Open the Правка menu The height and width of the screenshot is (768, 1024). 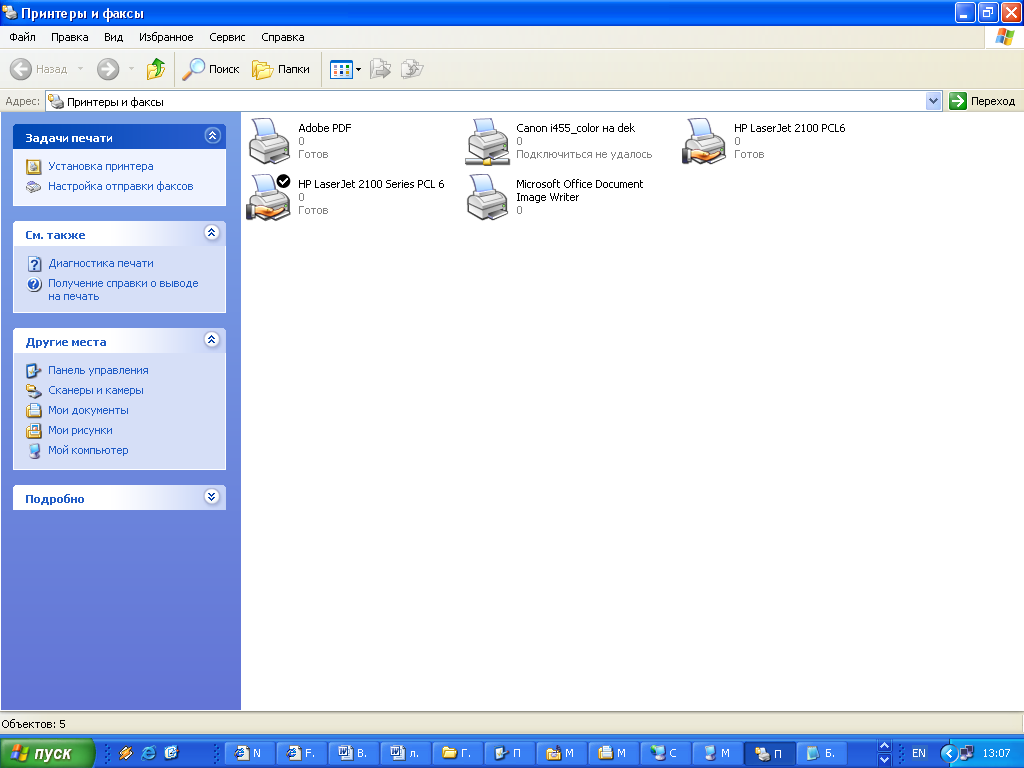[69, 37]
